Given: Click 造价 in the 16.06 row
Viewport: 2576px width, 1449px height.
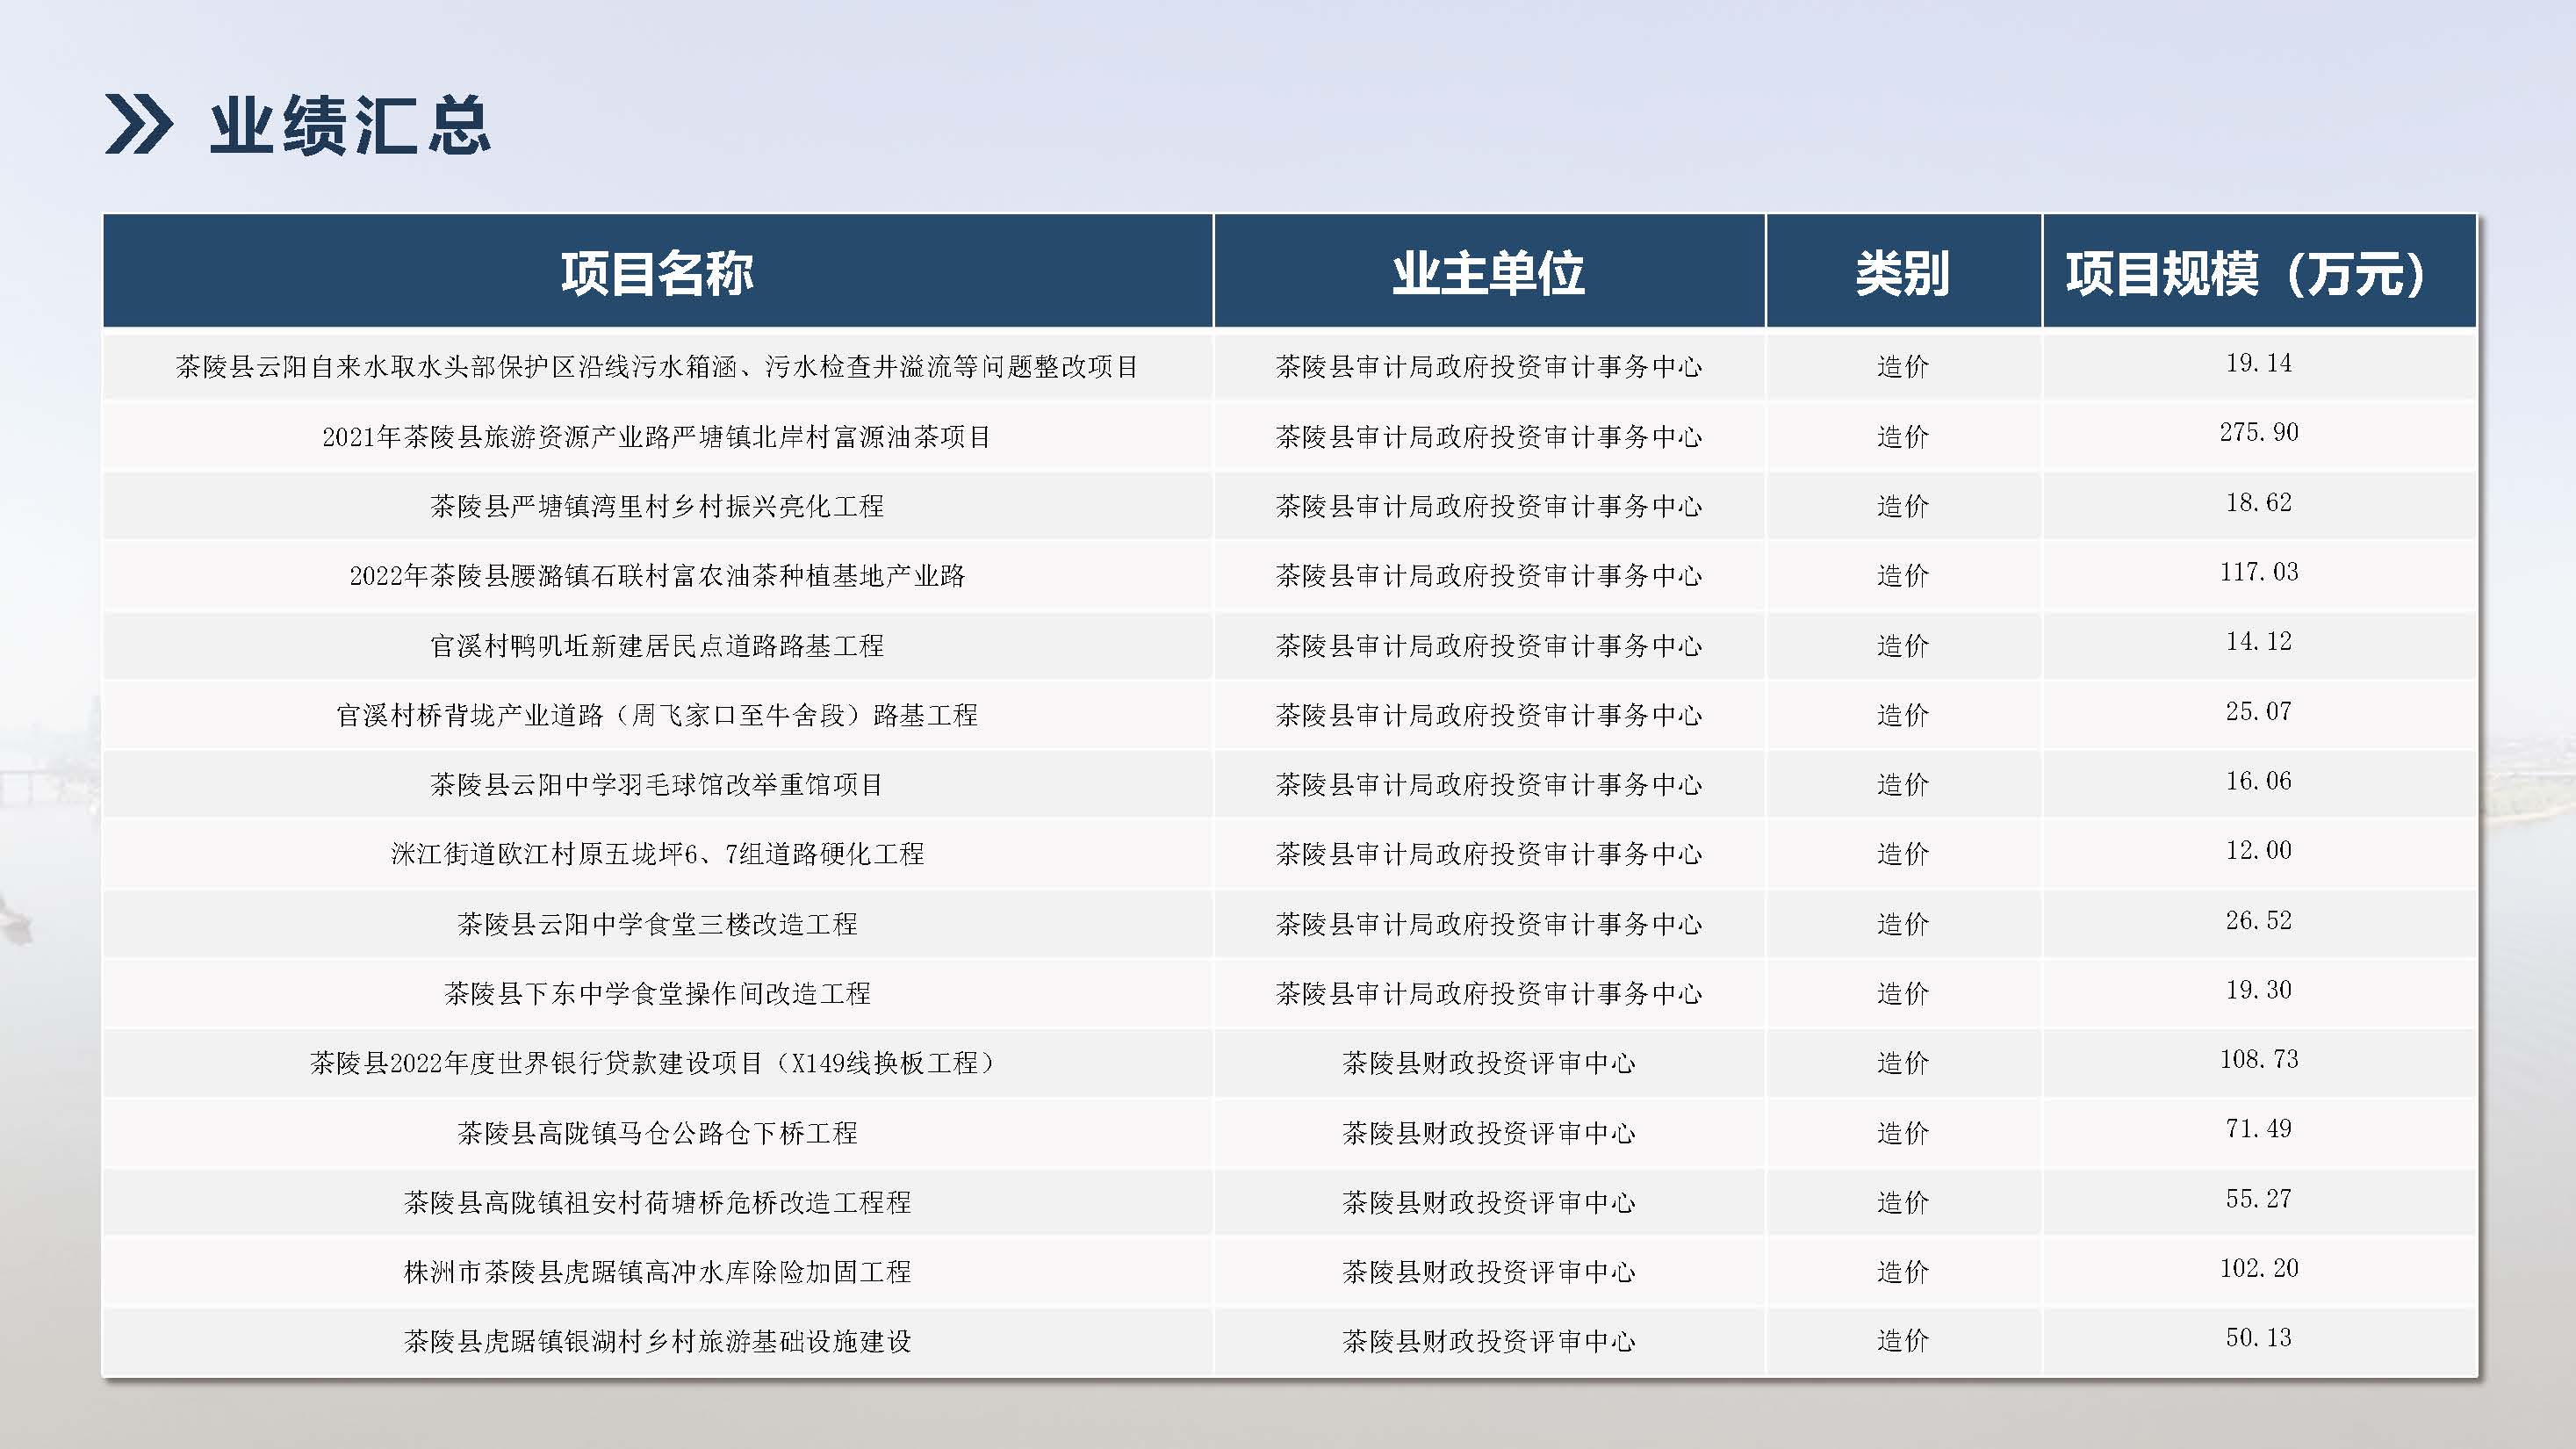Looking at the screenshot, I should pyautogui.click(x=1903, y=785).
